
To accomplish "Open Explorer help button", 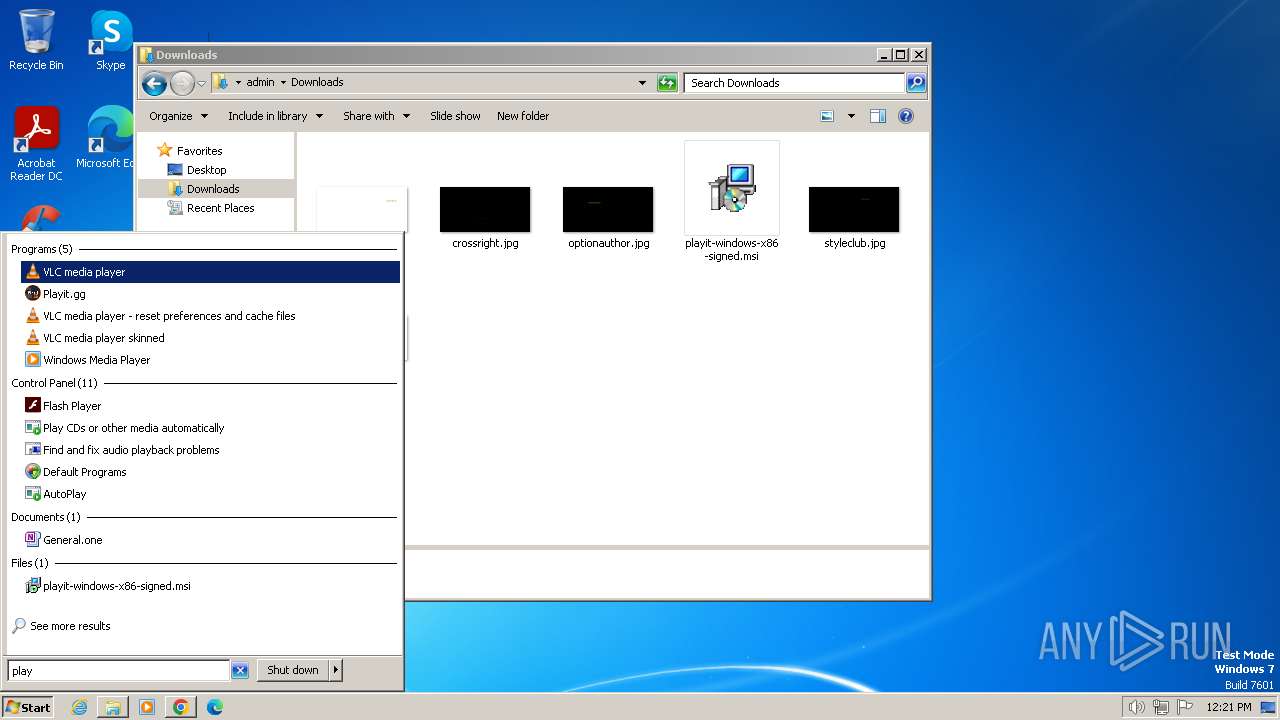I will tap(906, 116).
